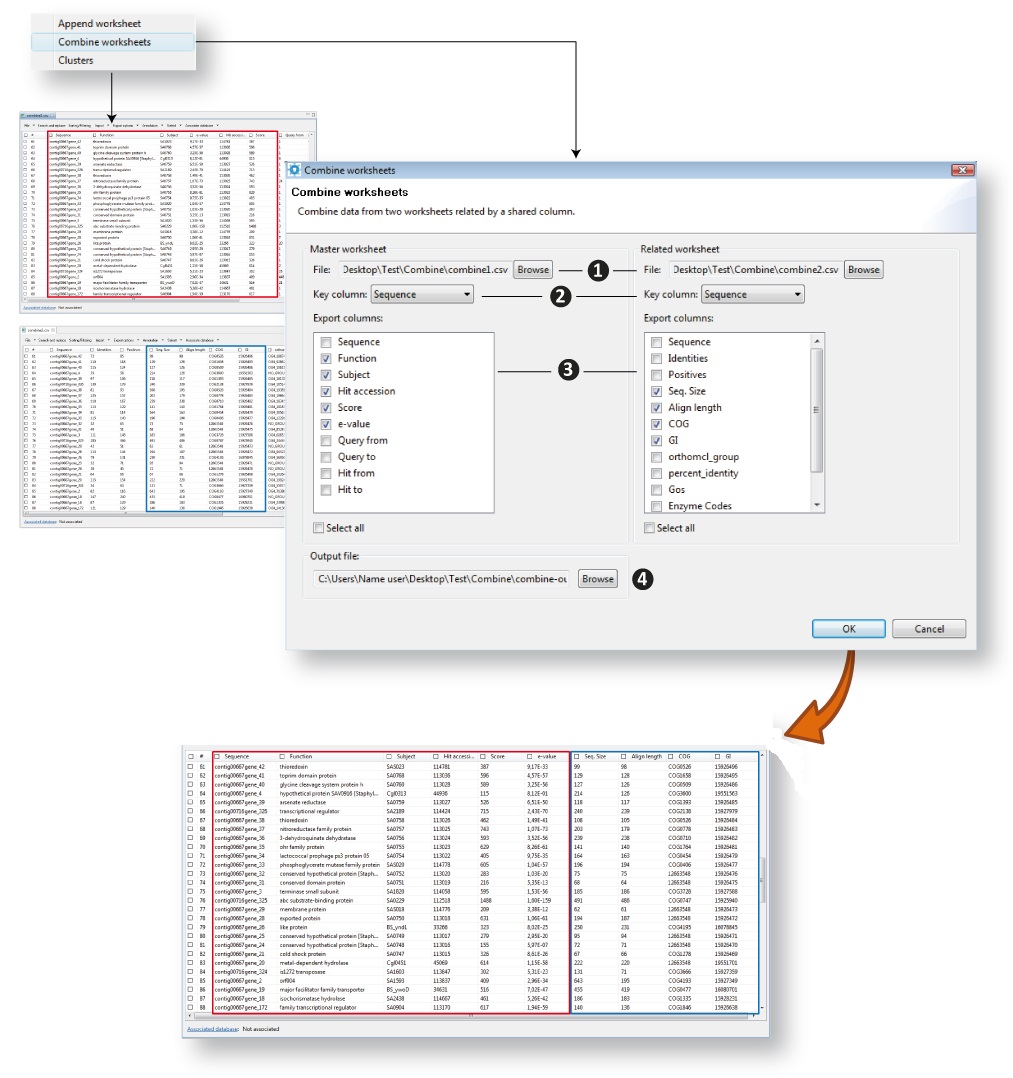The width and height of the screenshot is (1013, 1078).
Task: Select Clusters in the menu
Action: click(76, 60)
